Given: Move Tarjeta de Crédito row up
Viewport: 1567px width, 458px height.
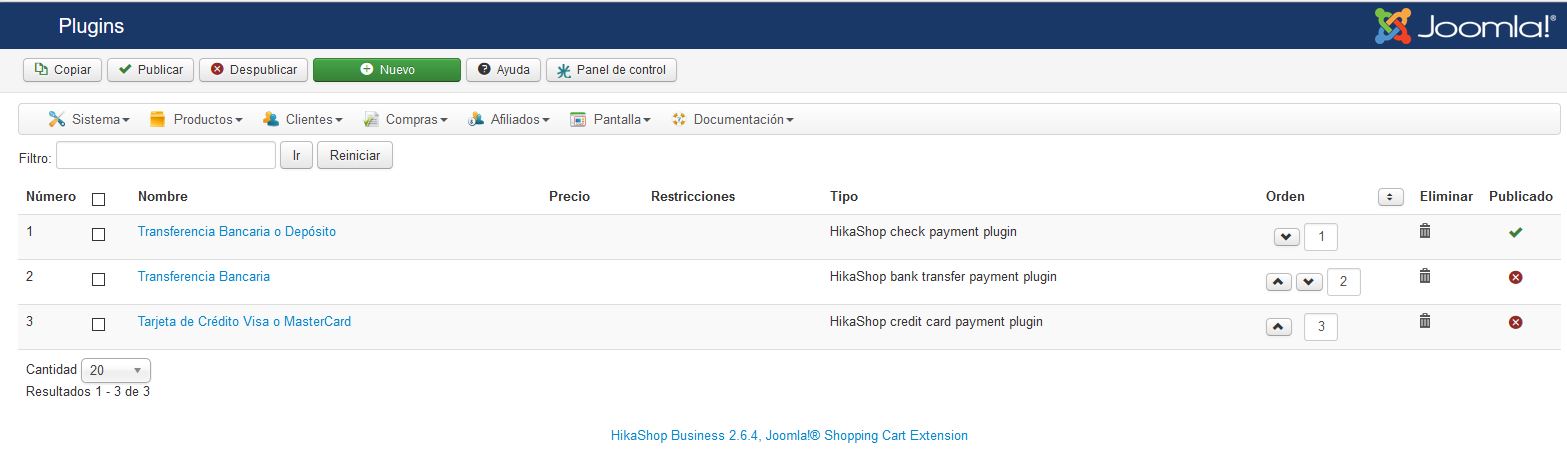Looking at the screenshot, I should tap(1279, 327).
